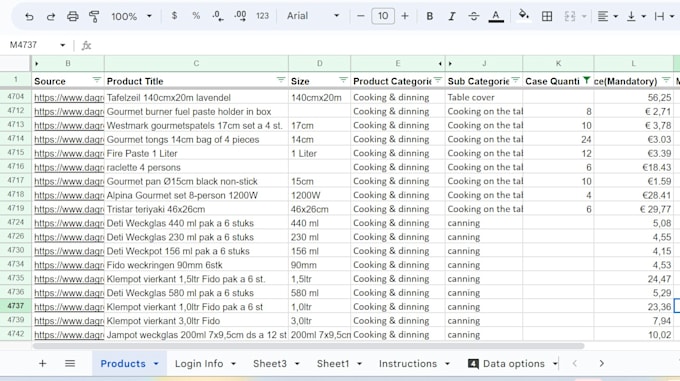Screen dimensions: 680x381
Task: Switch to the Products tab
Action: [x=123, y=364]
